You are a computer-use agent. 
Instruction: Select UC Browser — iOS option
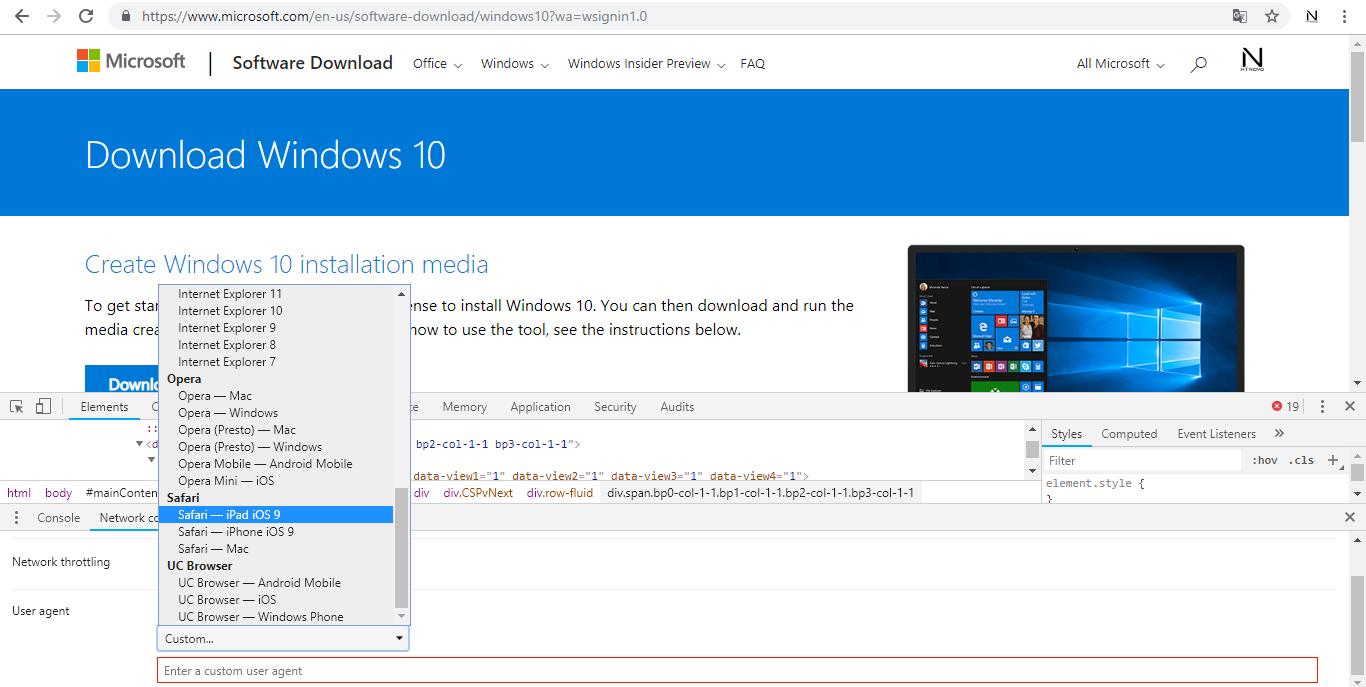click(x=276, y=599)
